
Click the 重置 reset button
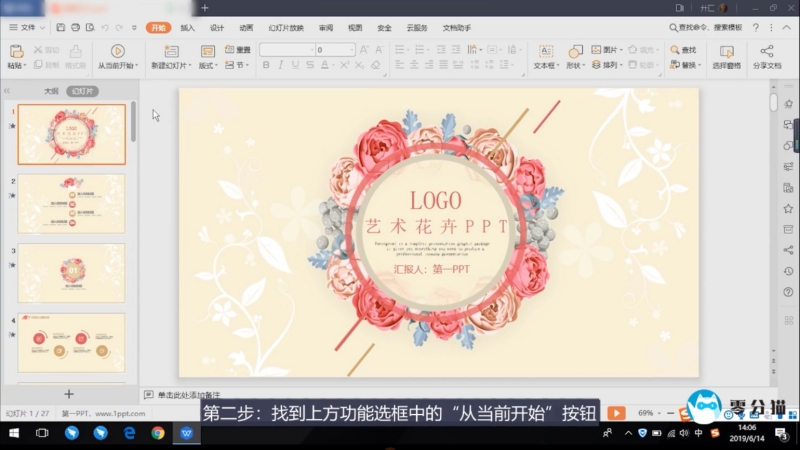pos(238,49)
